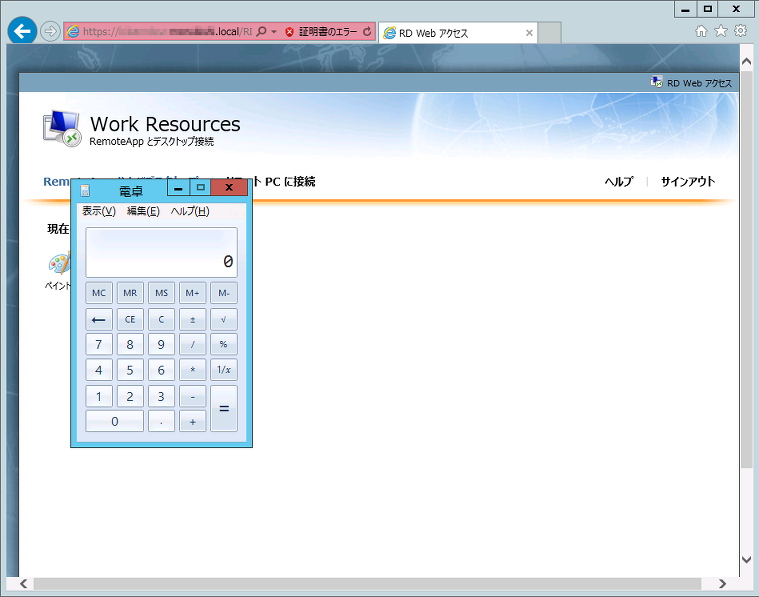Click the number 8 key
Image resolution: width=759 pixels, height=597 pixels.
pyautogui.click(x=130, y=344)
